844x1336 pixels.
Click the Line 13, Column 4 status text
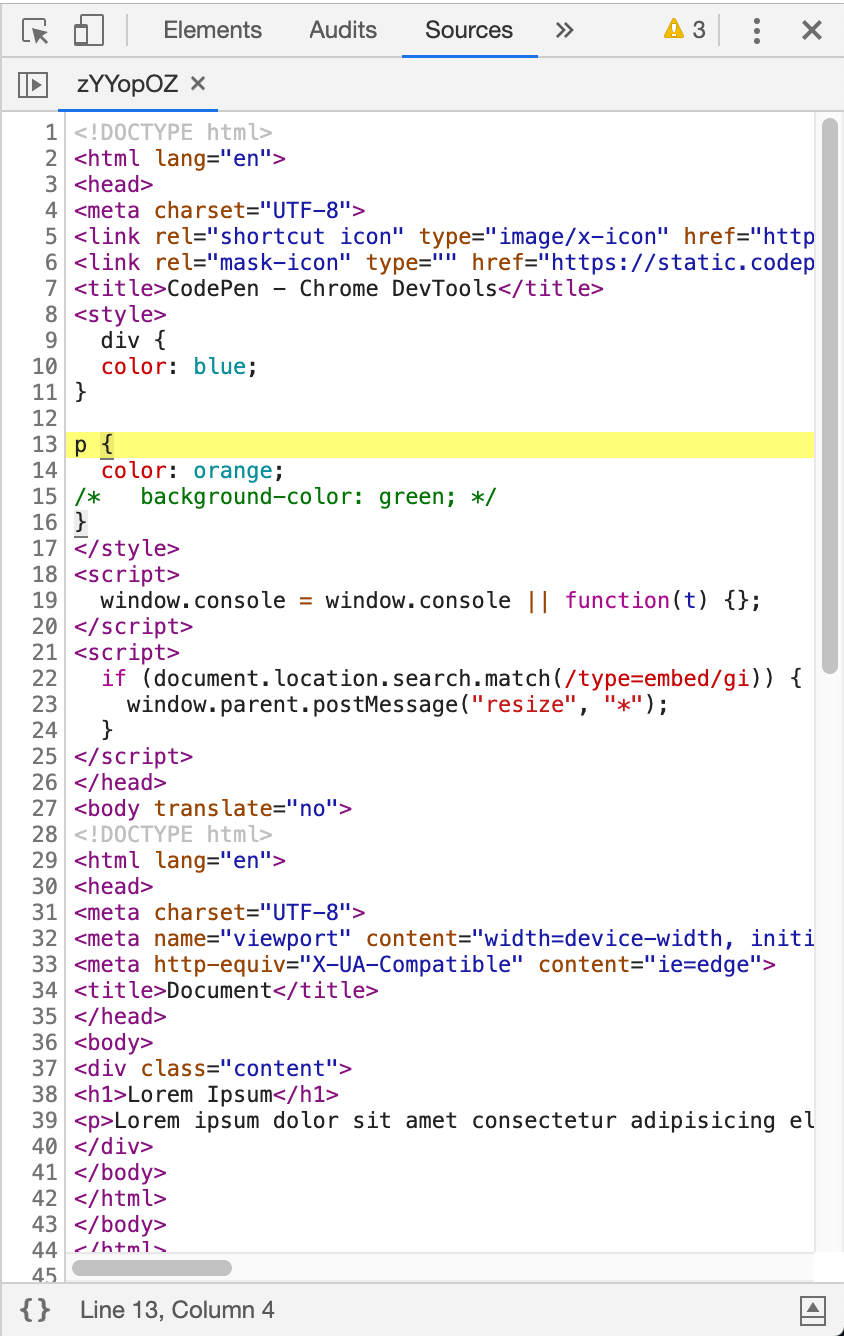[176, 1309]
